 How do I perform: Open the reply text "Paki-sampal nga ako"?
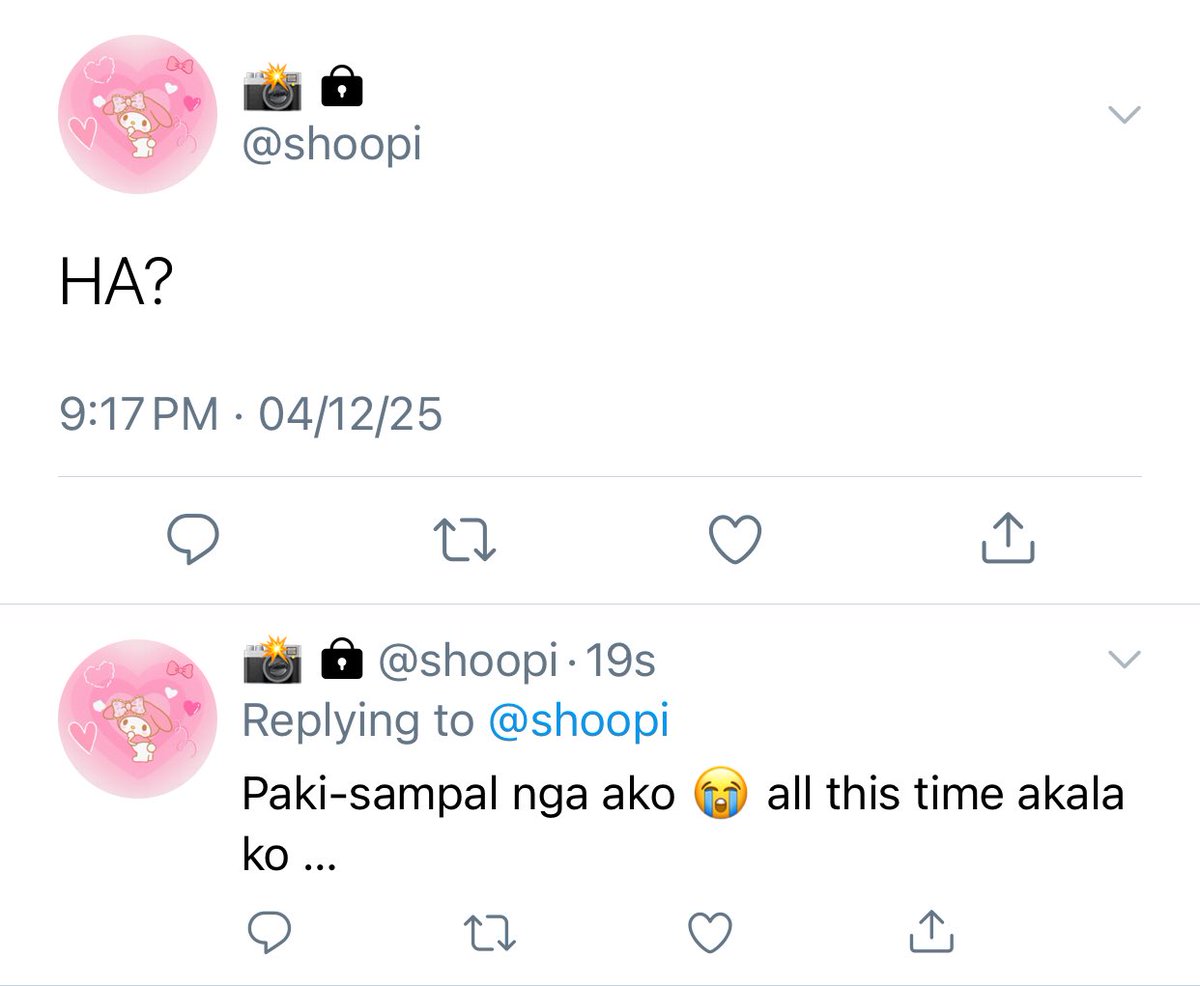pyautogui.click(x=459, y=796)
